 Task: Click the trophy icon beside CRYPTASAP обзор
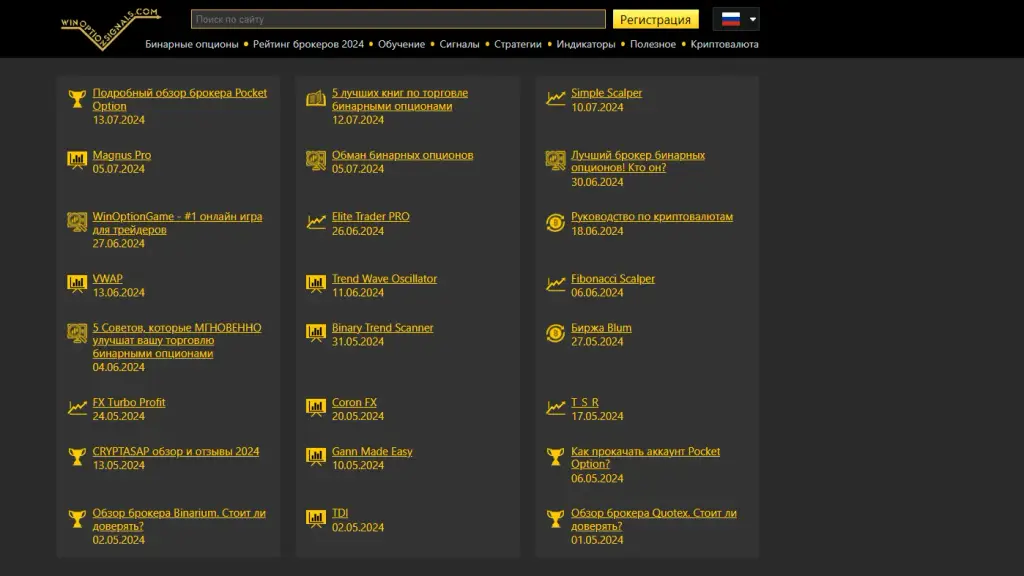(77, 457)
